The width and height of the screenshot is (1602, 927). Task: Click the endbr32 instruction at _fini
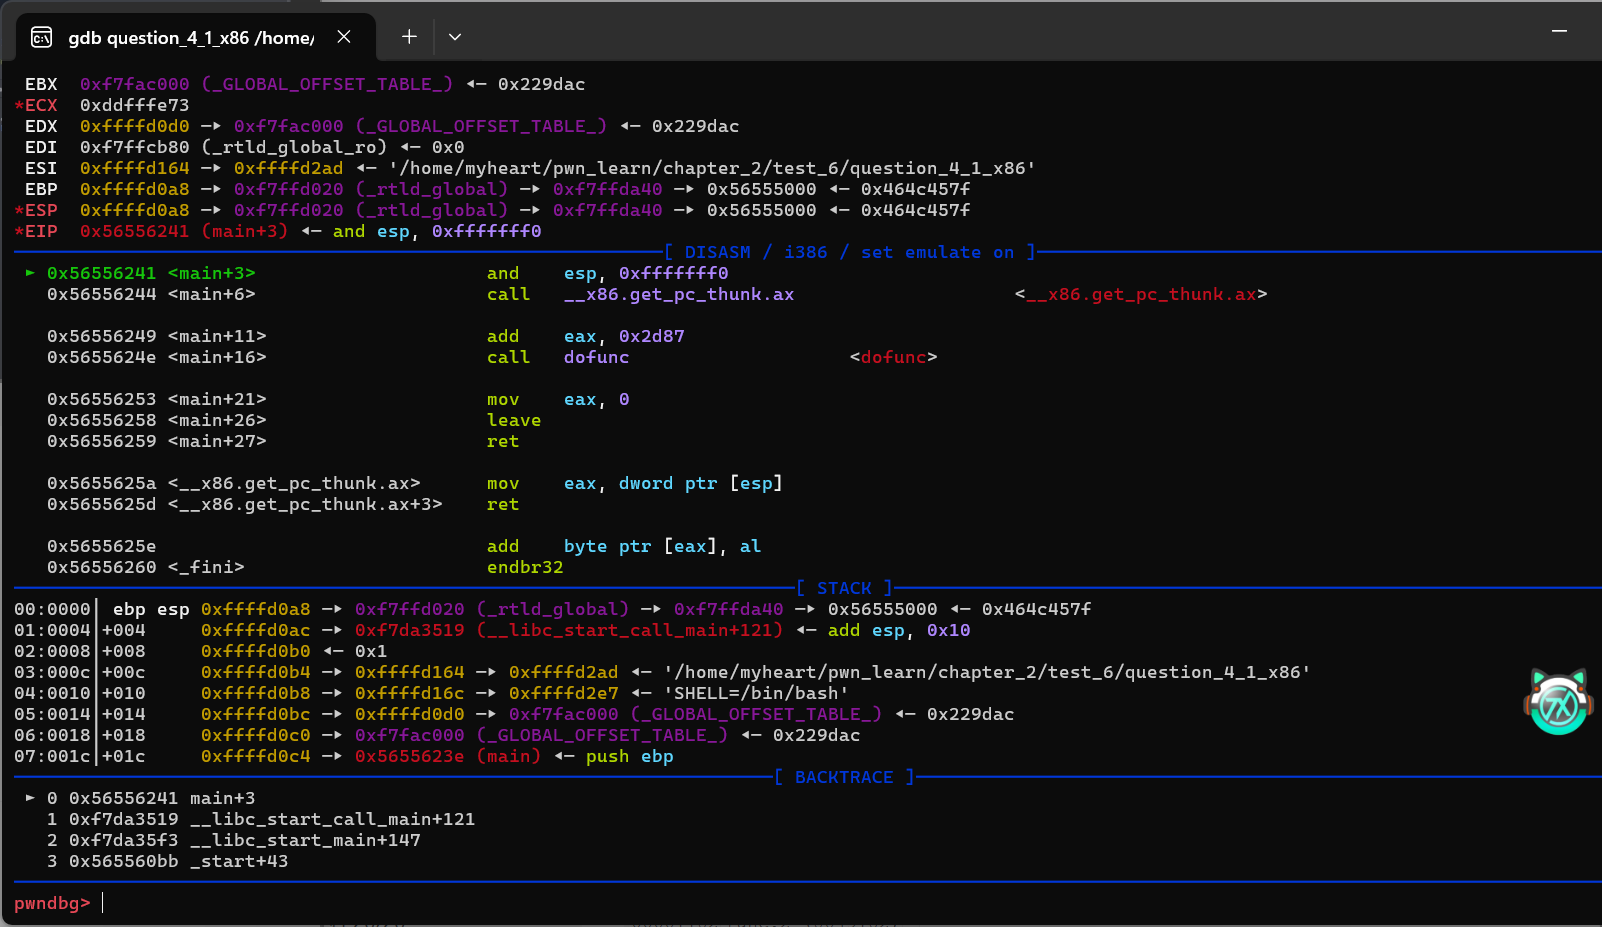(x=525, y=567)
